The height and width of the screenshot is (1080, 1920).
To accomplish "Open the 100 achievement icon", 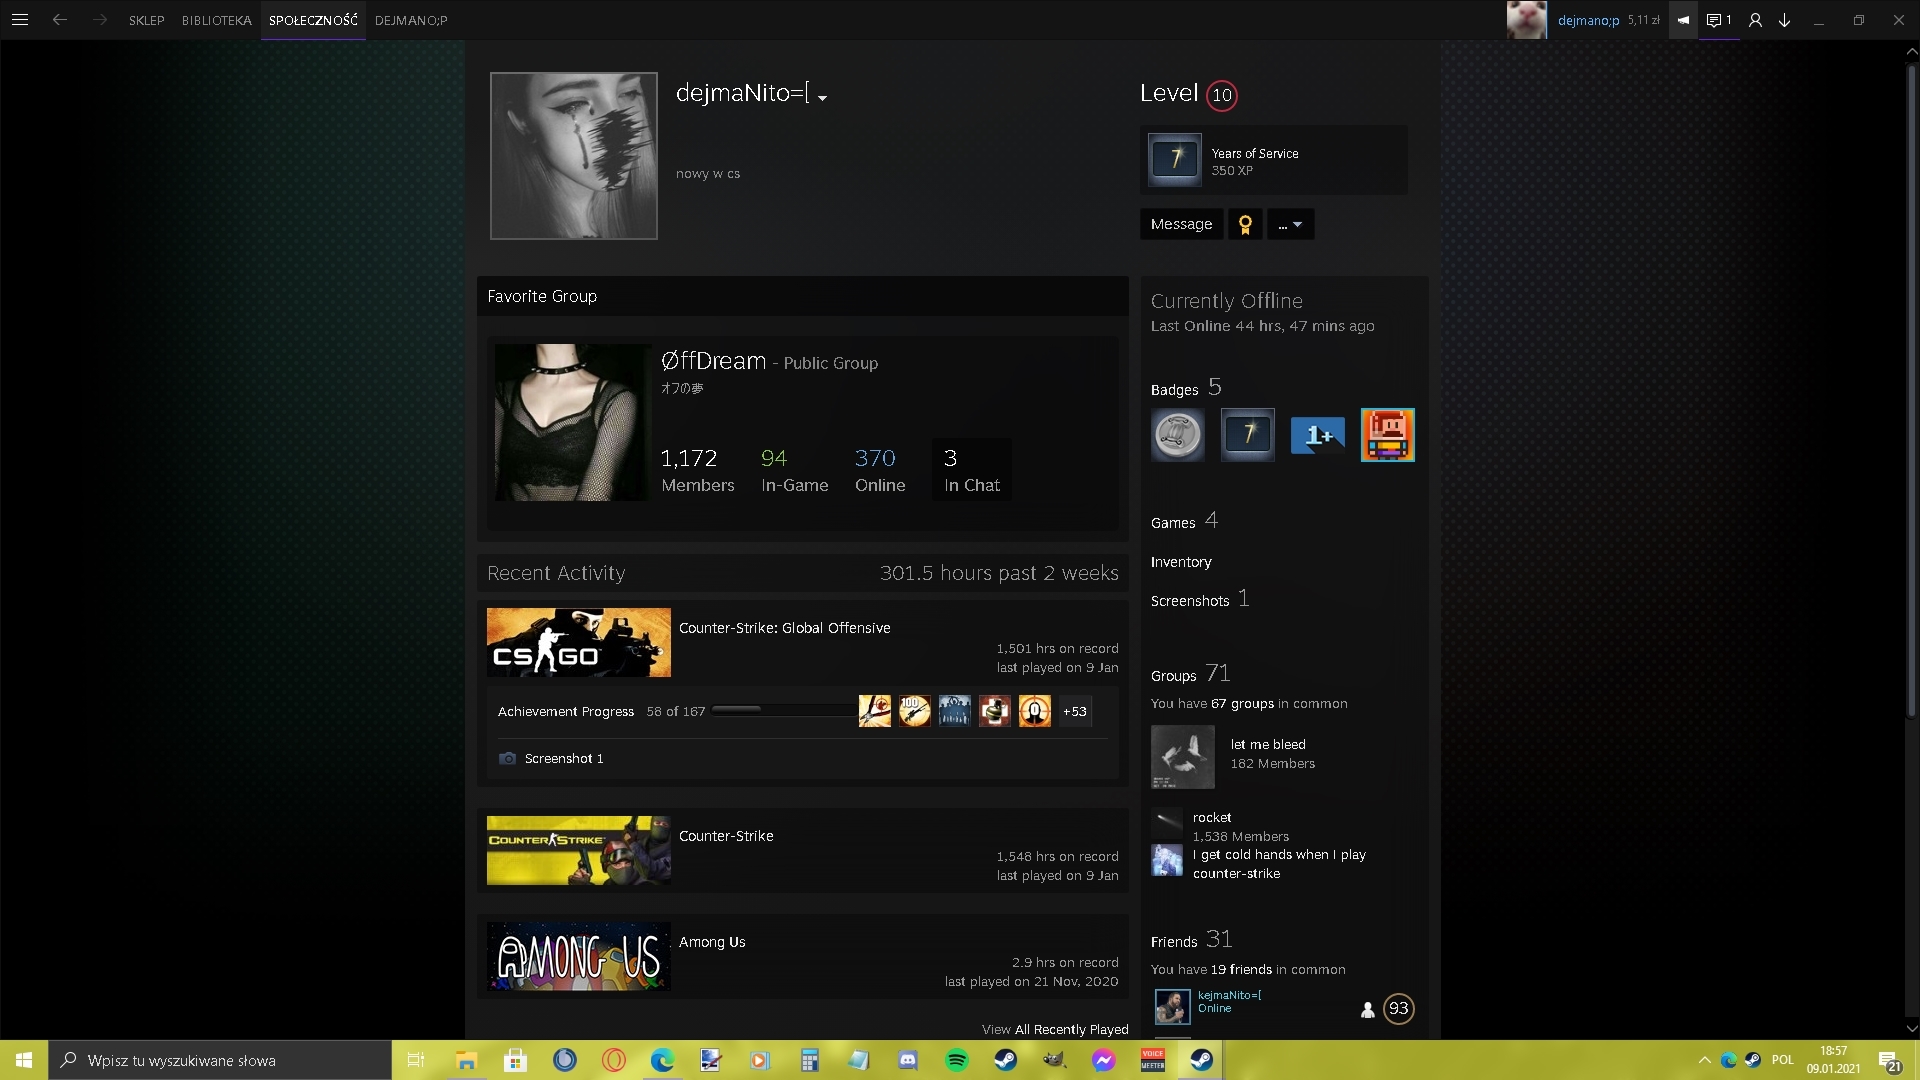I will (914, 711).
